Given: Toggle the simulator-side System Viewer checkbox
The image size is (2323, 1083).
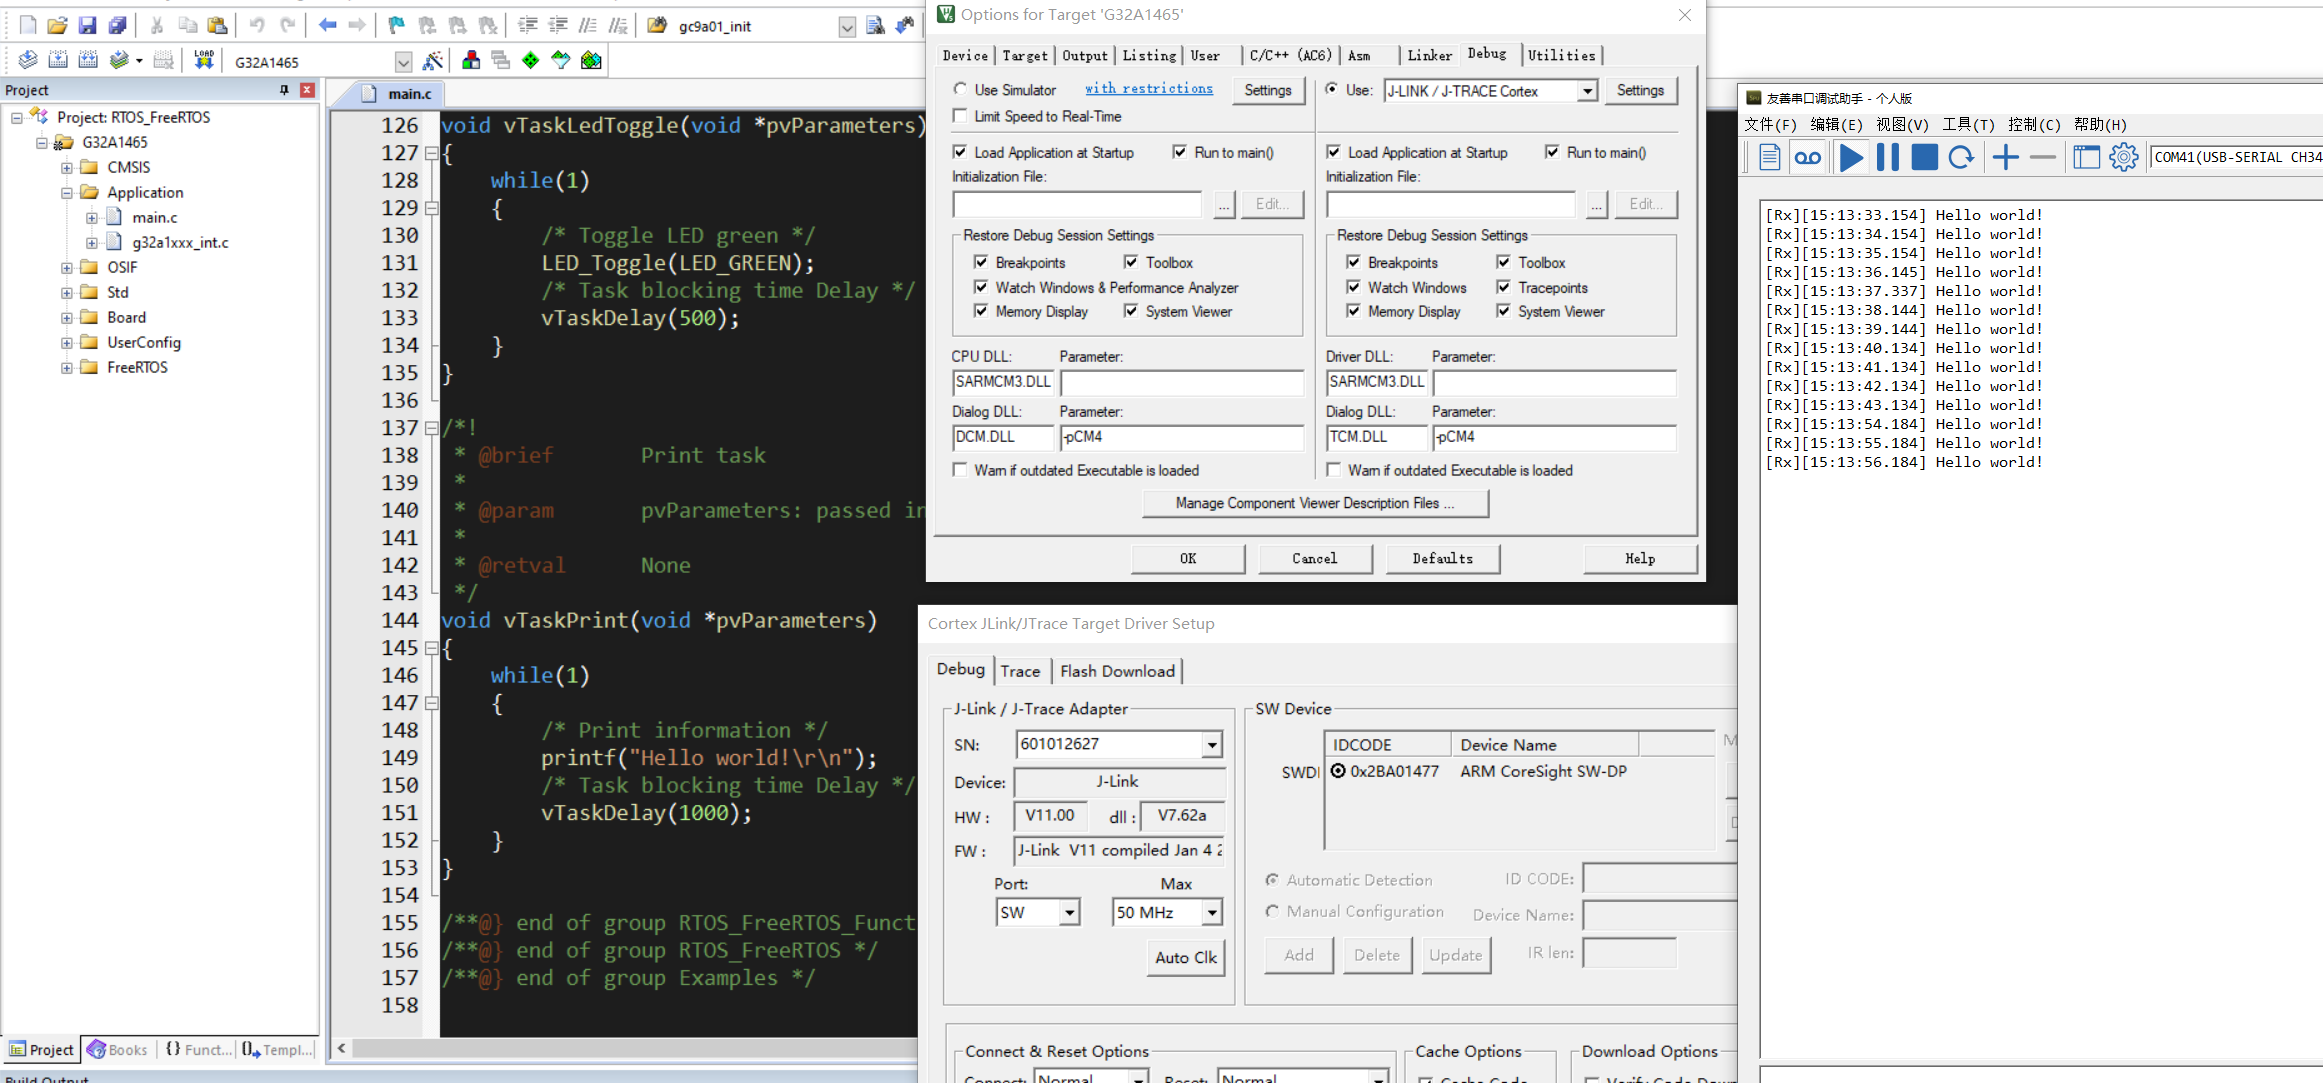Looking at the screenshot, I should tap(1131, 311).
